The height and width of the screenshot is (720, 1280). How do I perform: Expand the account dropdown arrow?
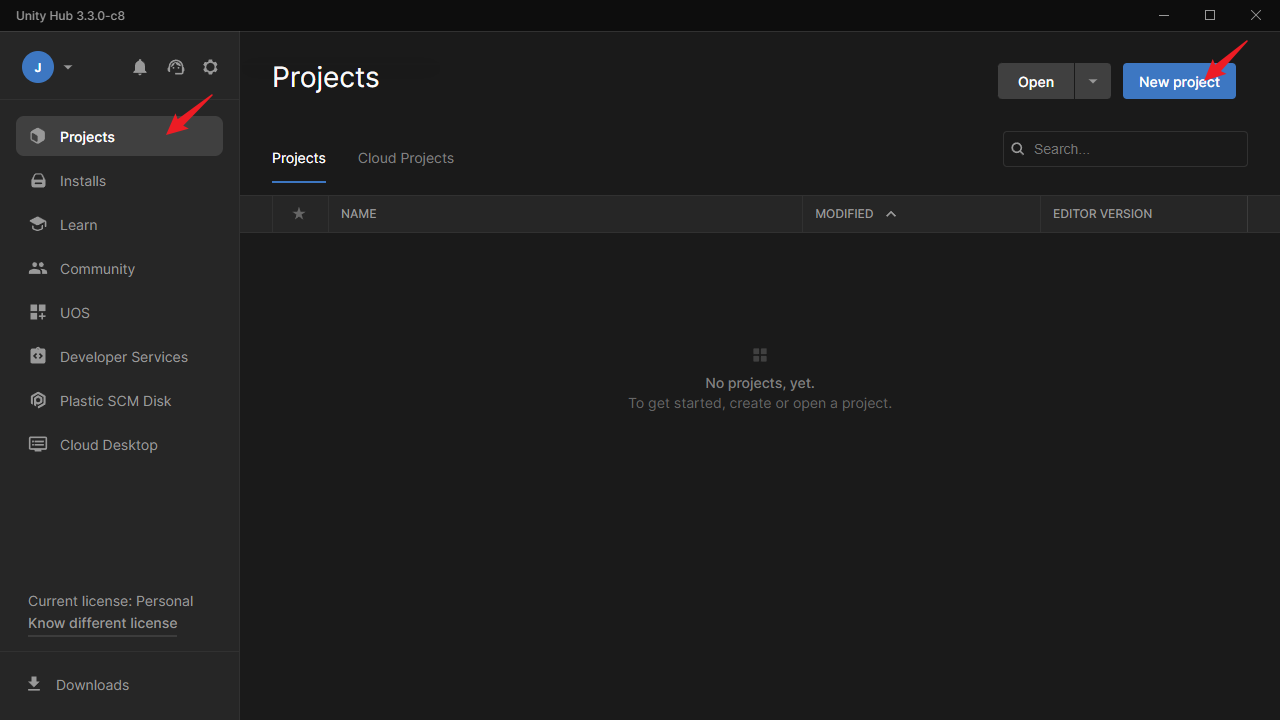68,67
